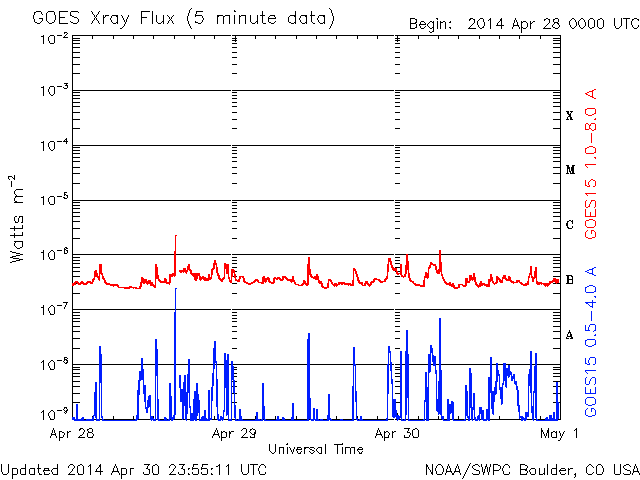This screenshot has width=640, height=480.
Task: Select the X flare class label
Action: [x=570, y=116]
